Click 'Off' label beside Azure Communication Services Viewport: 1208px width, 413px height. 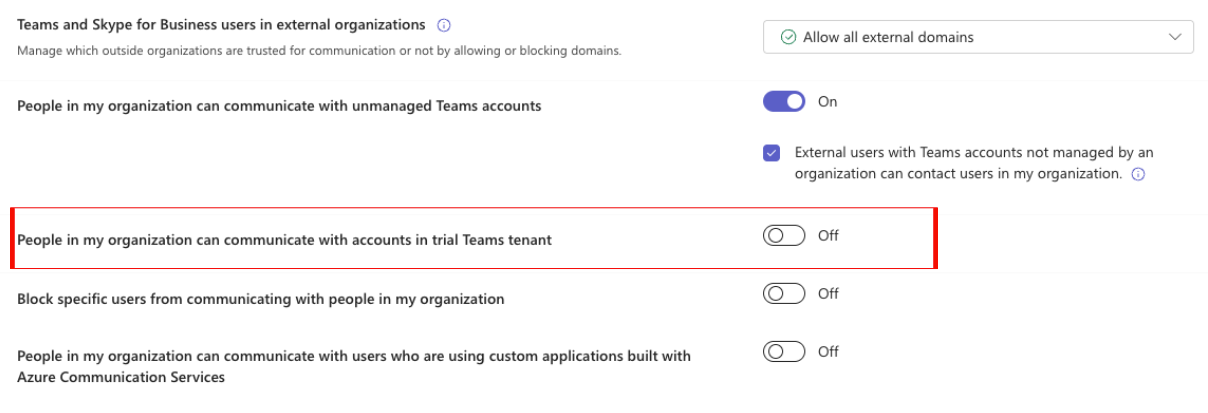point(828,352)
